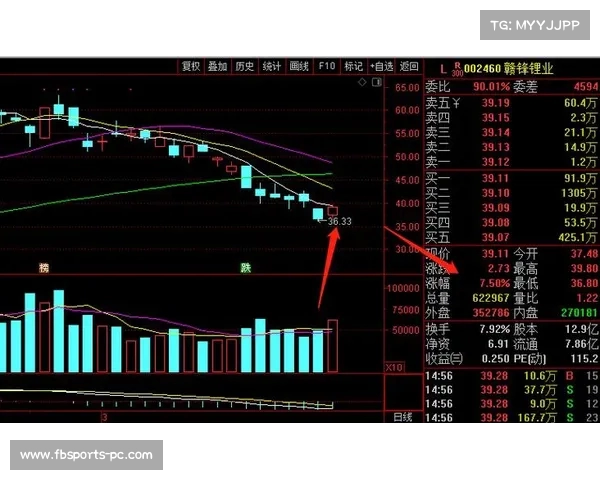The image size is (600, 480).
Task: Activate the 画线 drawing tool
Action: pyautogui.click(x=298, y=66)
